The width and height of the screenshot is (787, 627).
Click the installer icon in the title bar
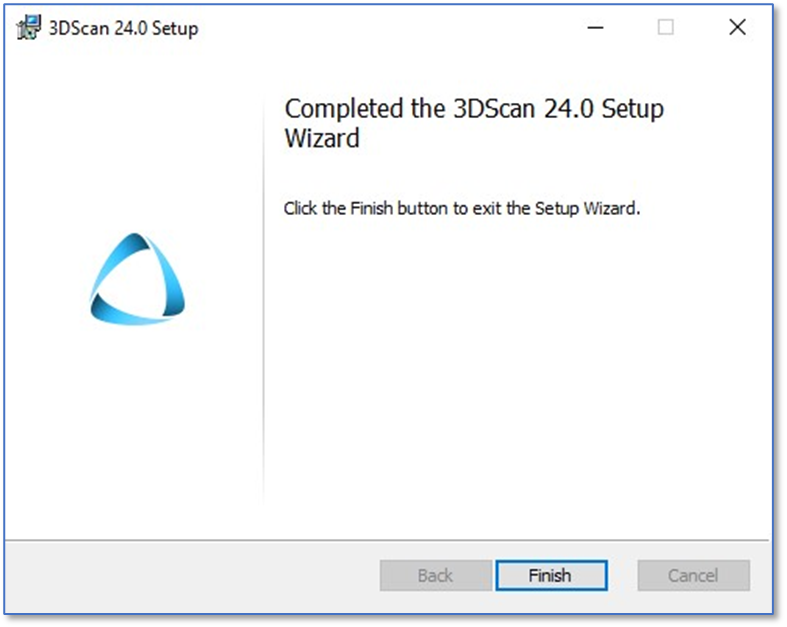[x=28, y=28]
